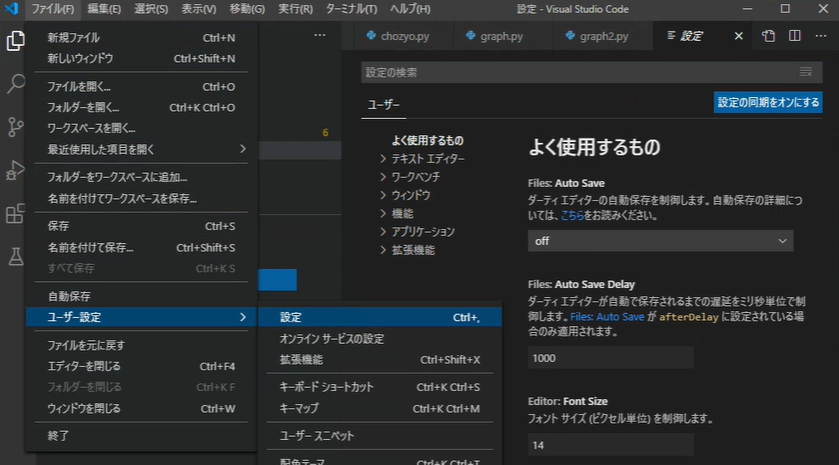Open sidebar More Actions ellipsis

tap(319, 35)
